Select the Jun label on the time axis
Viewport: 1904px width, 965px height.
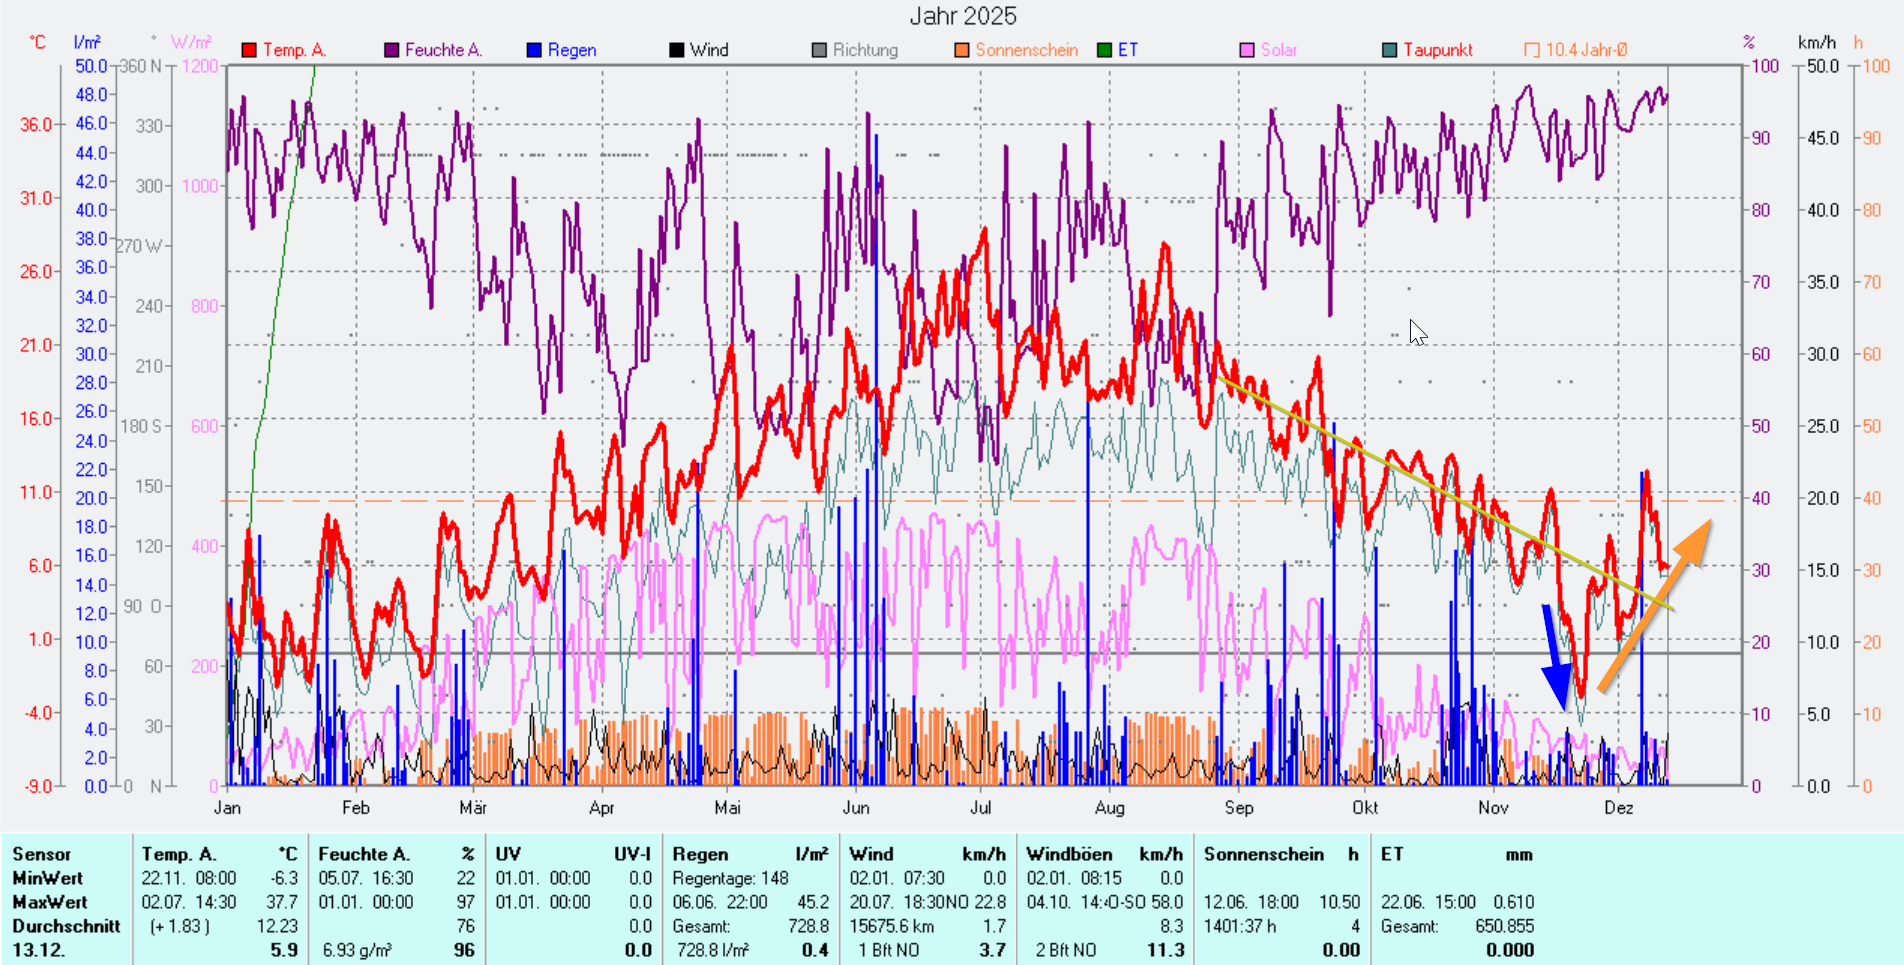pyautogui.click(x=856, y=808)
